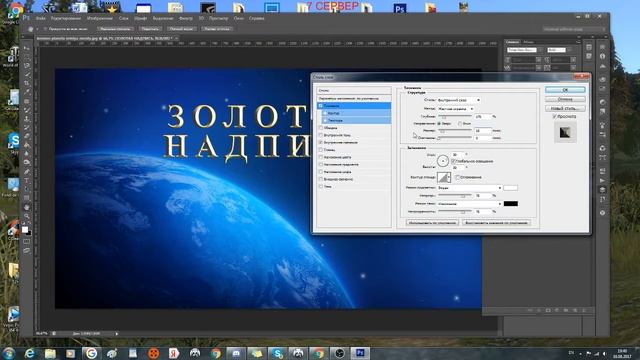Open the Контур глянца contour picker

(x=444, y=177)
